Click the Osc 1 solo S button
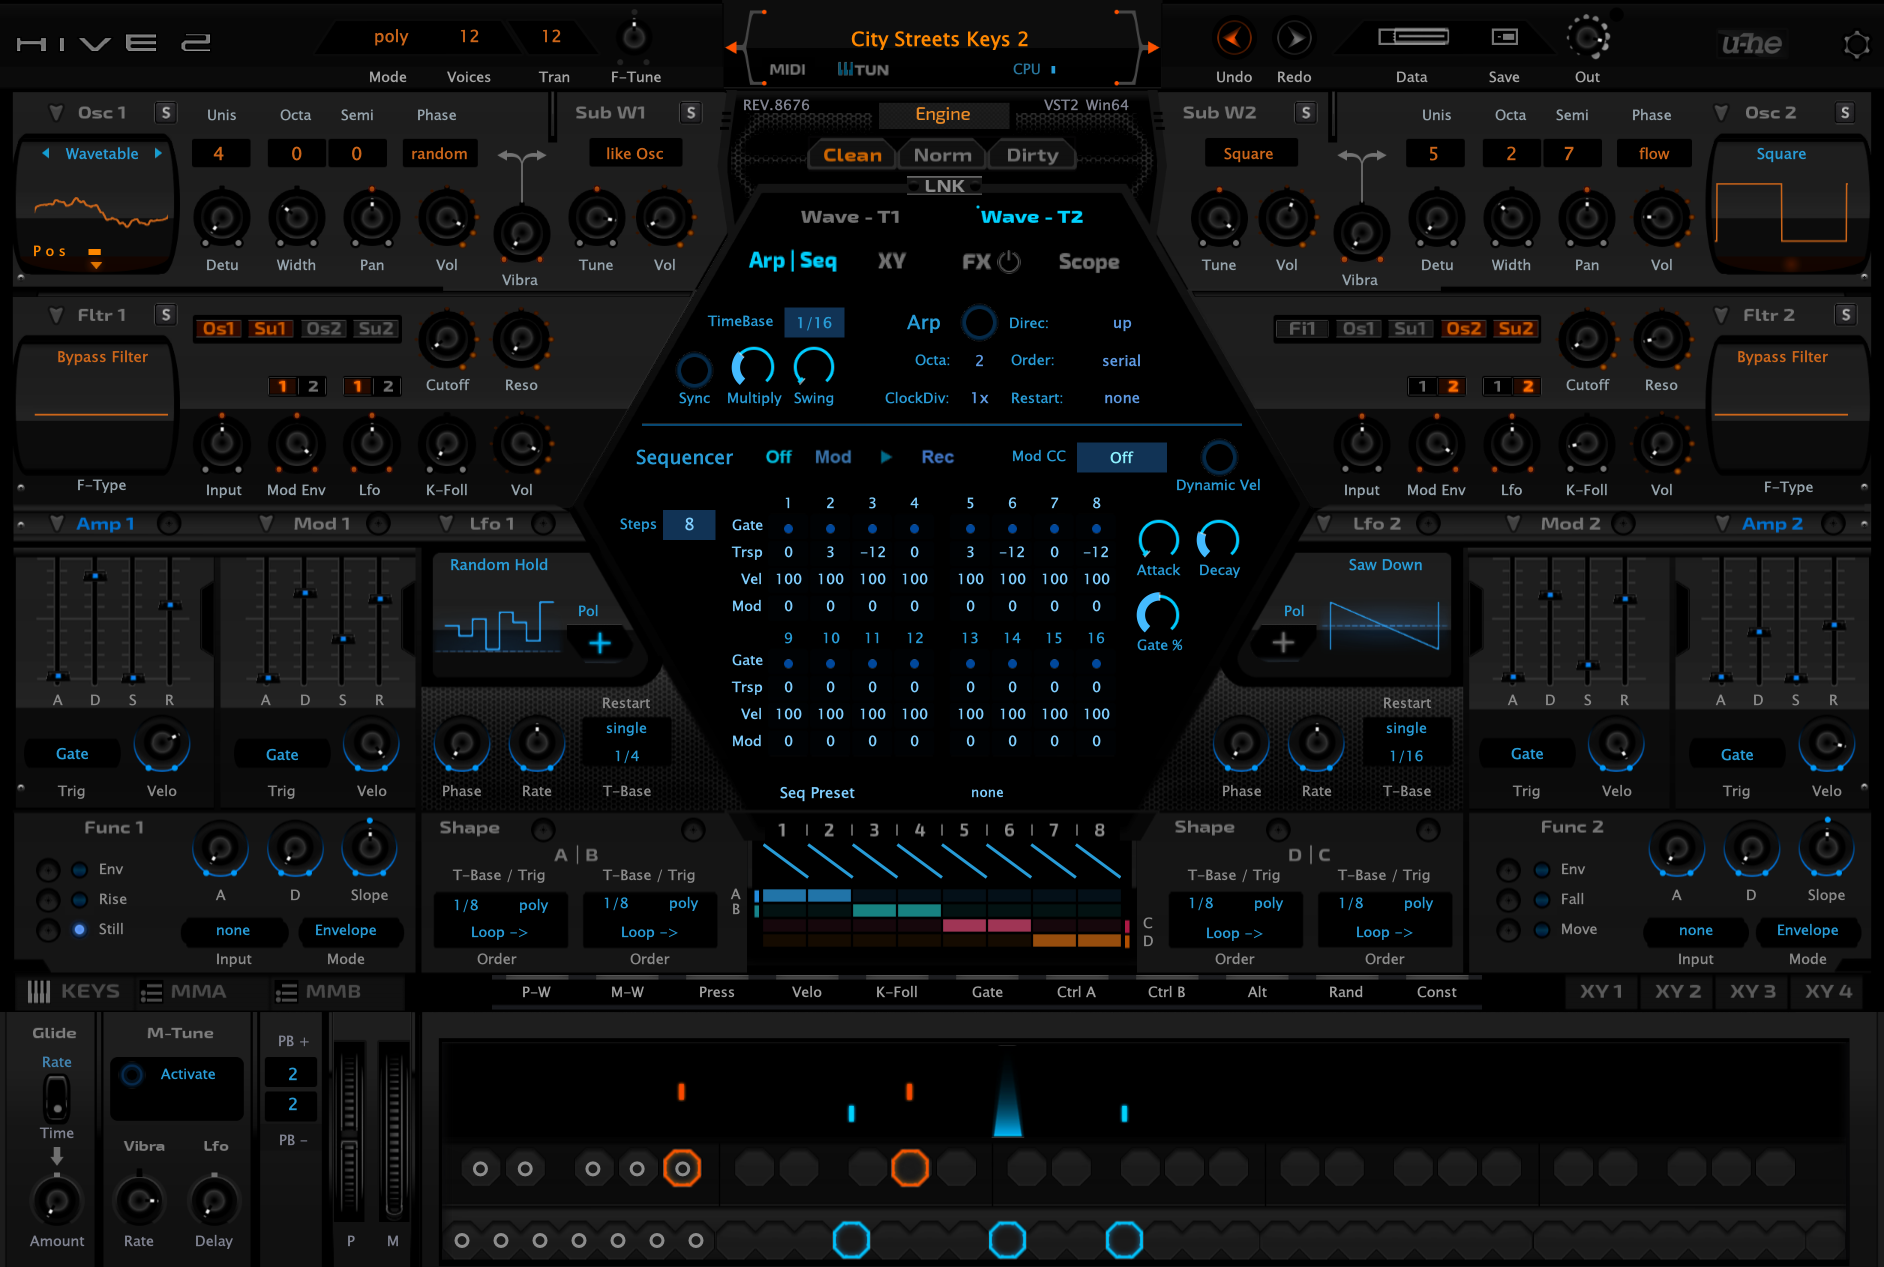Image resolution: width=1884 pixels, height=1267 pixels. (x=166, y=113)
